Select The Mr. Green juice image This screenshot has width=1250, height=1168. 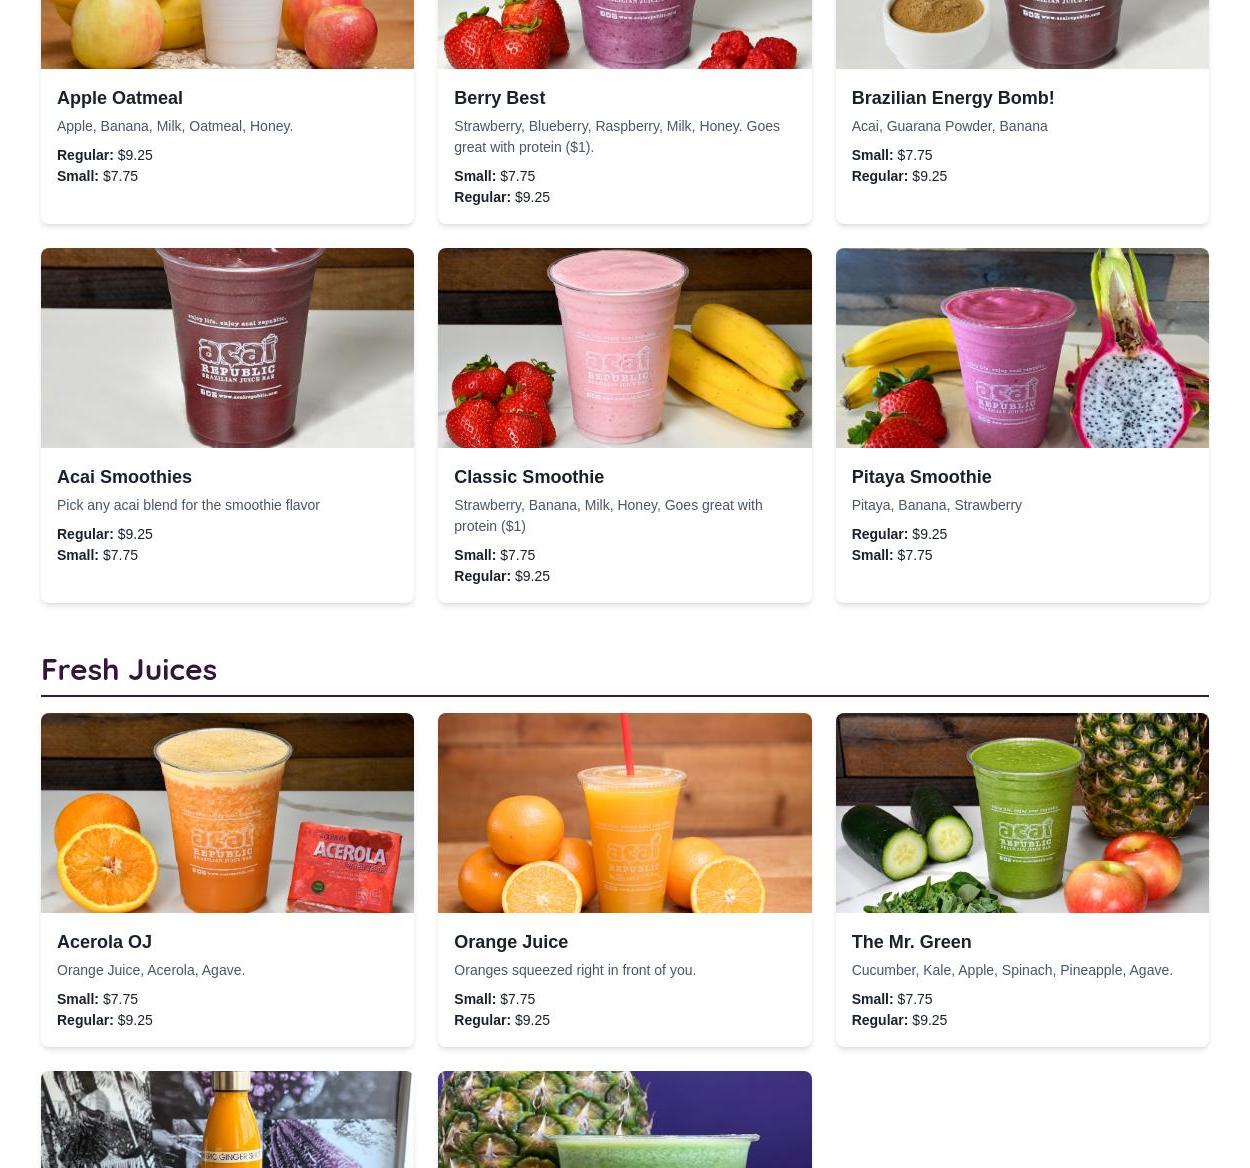(1022, 812)
